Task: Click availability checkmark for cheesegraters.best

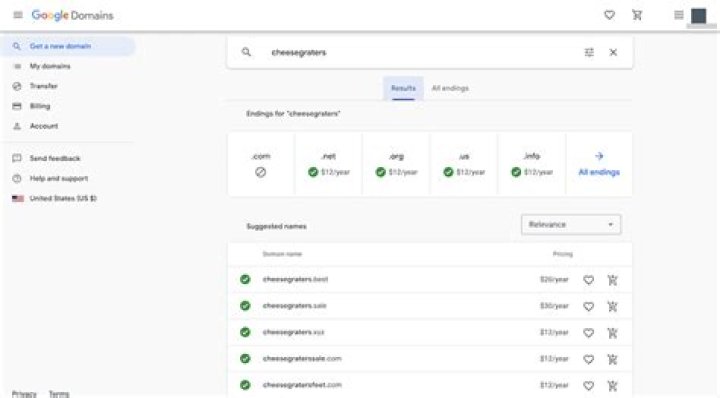Action: pos(245,279)
